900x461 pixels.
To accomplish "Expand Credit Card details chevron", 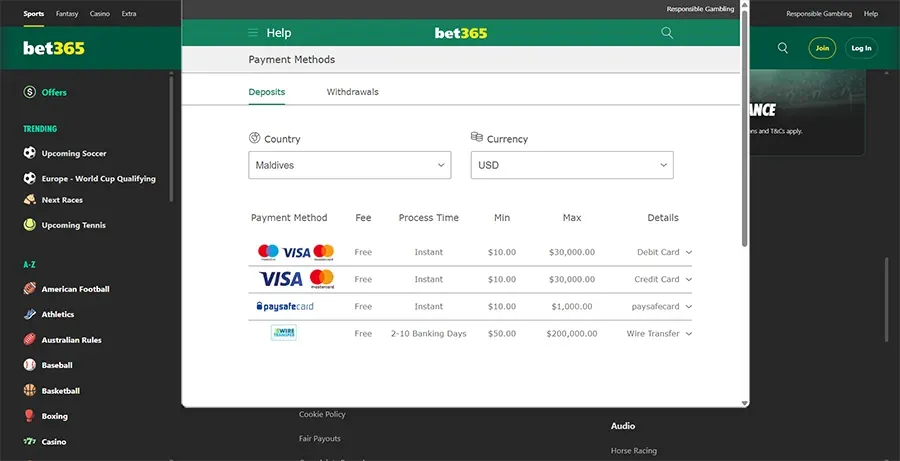I will tap(689, 280).
